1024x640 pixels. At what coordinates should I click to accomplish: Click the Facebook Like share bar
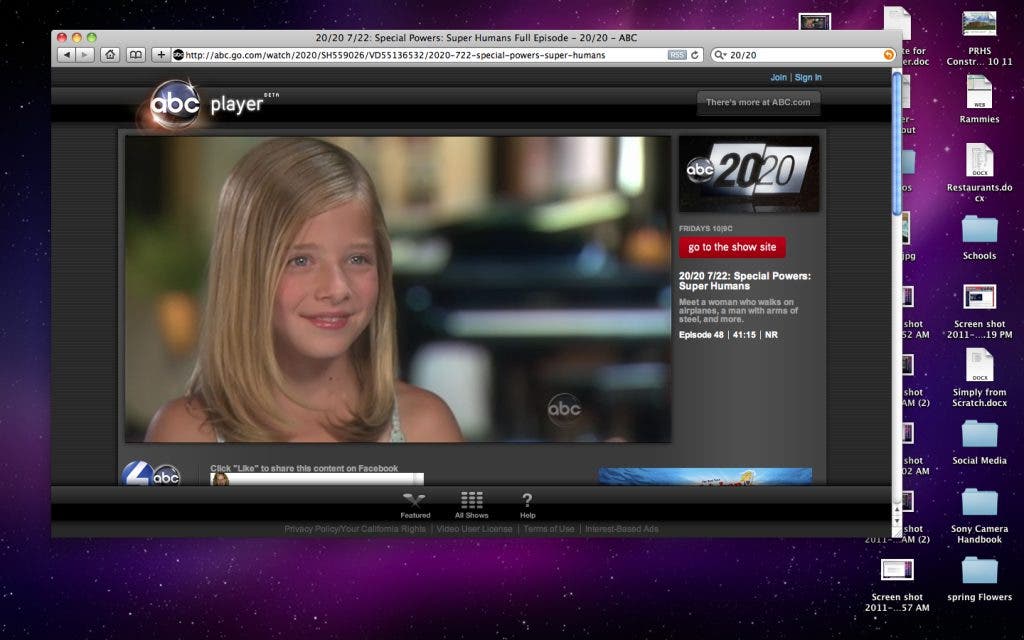(317, 479)
